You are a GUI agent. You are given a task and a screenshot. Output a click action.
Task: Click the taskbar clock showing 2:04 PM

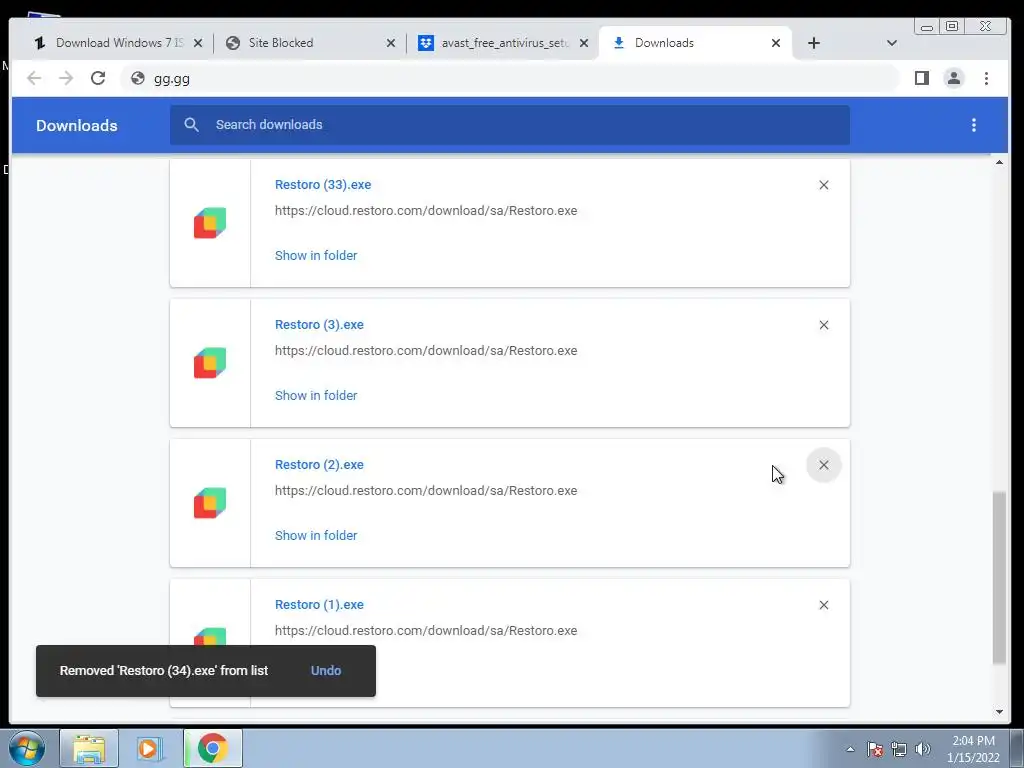pyautogui.click(x=973, y=749)
